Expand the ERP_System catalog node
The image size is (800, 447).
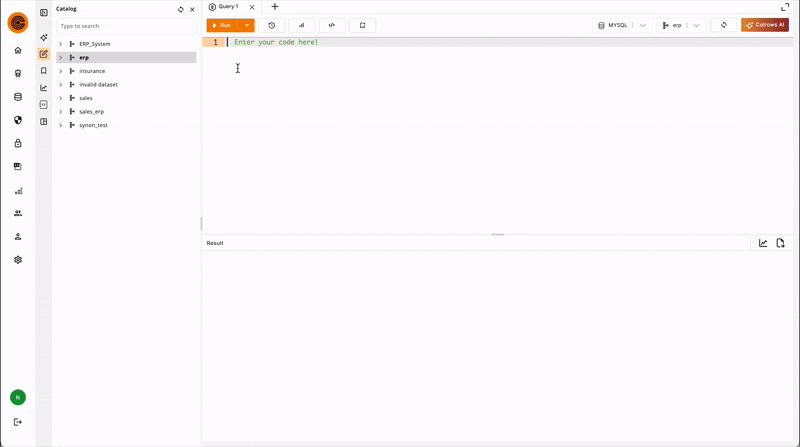point(61,44)
